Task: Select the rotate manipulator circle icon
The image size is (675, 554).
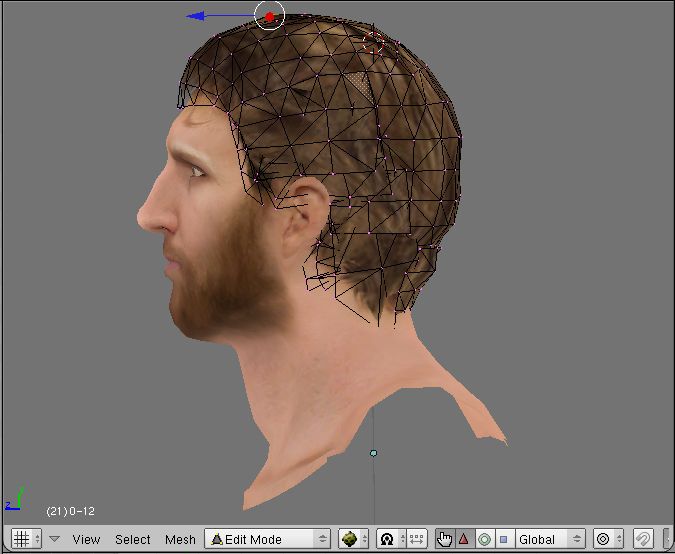Action: [x=484, y=539]
